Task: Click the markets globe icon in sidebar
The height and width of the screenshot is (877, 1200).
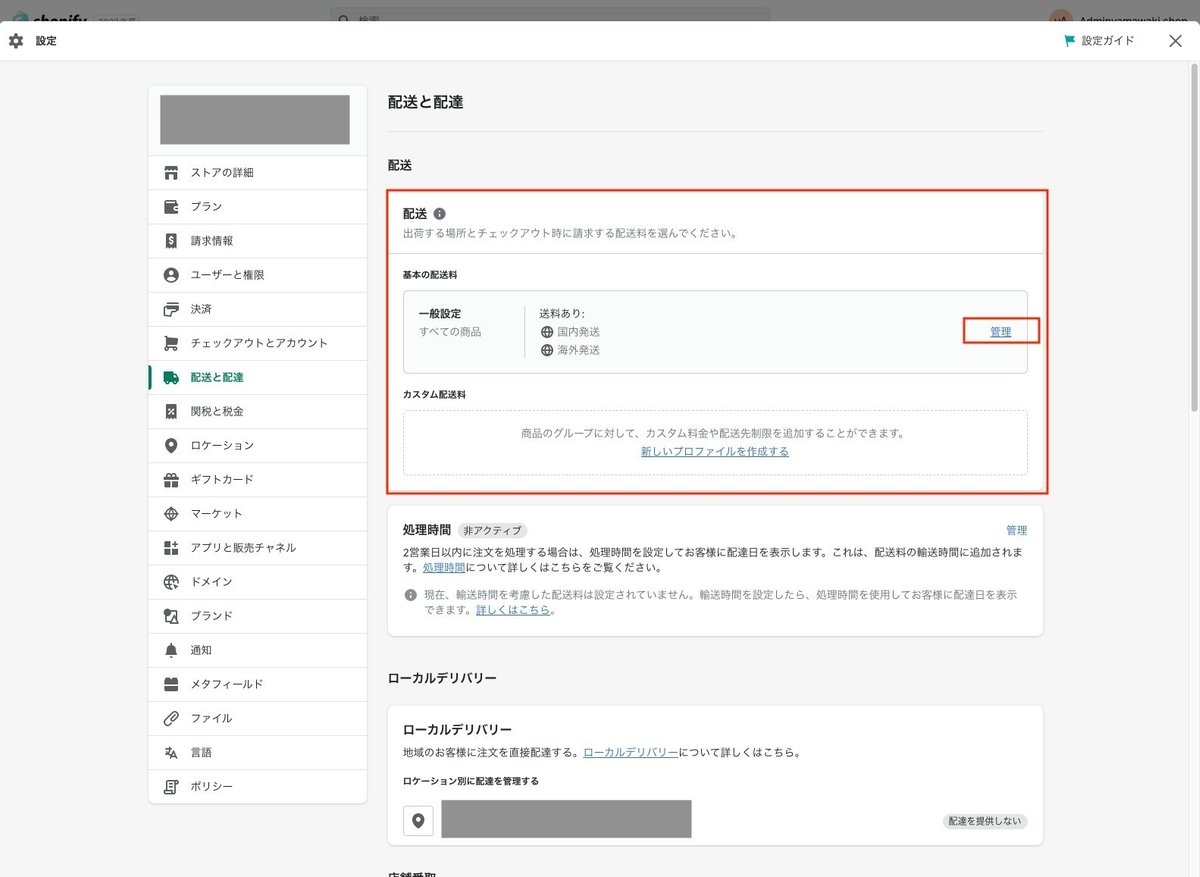Action: coord(171,513)
